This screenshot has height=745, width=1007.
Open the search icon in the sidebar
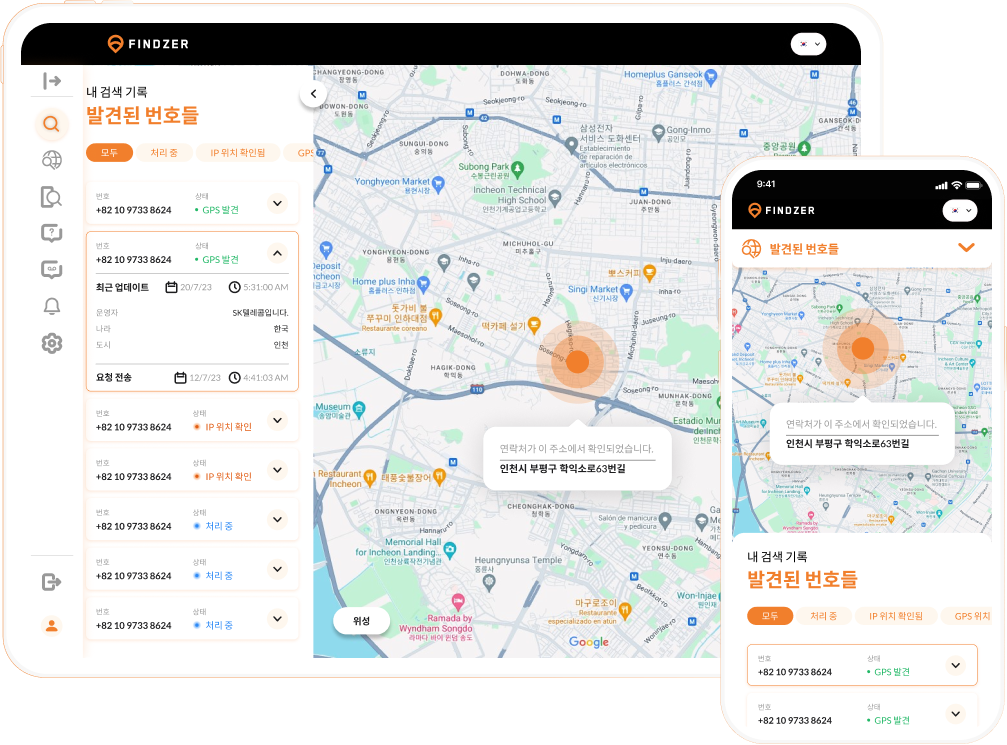pos(52,125)
